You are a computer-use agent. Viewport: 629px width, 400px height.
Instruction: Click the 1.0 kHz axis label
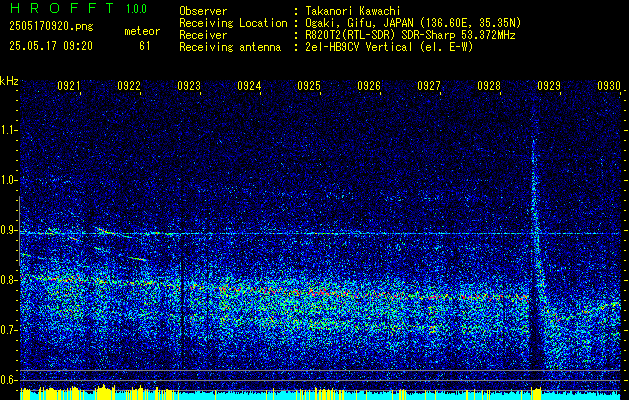pos(9,181)
